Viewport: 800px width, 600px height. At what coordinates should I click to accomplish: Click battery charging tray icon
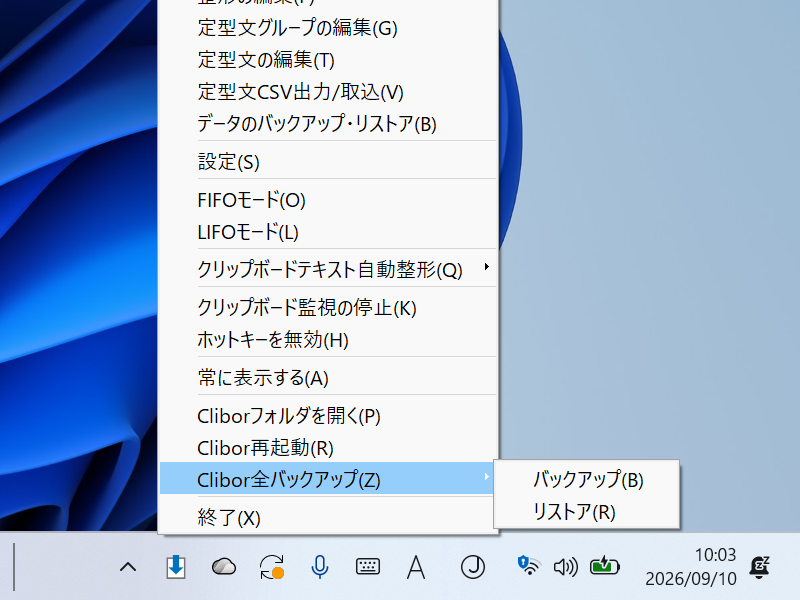pyautogui.click(x=604, y=566)
